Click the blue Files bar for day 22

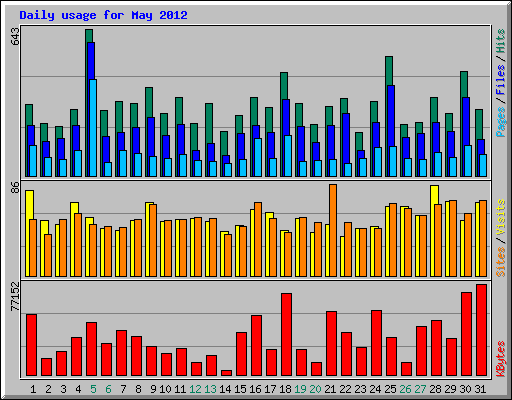[x=346, y=138]
